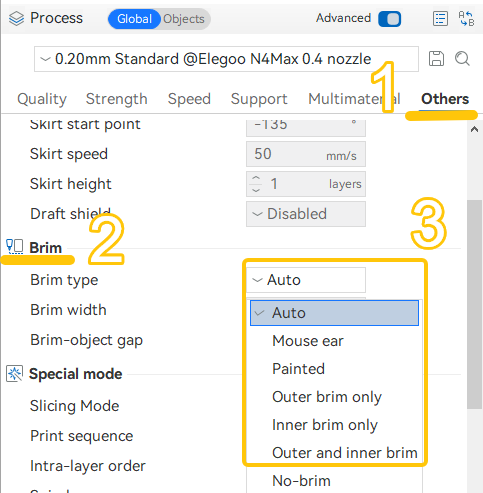Screen dimensions: 483x493
Task: Open the Support tab
Action: coord(259,99)
